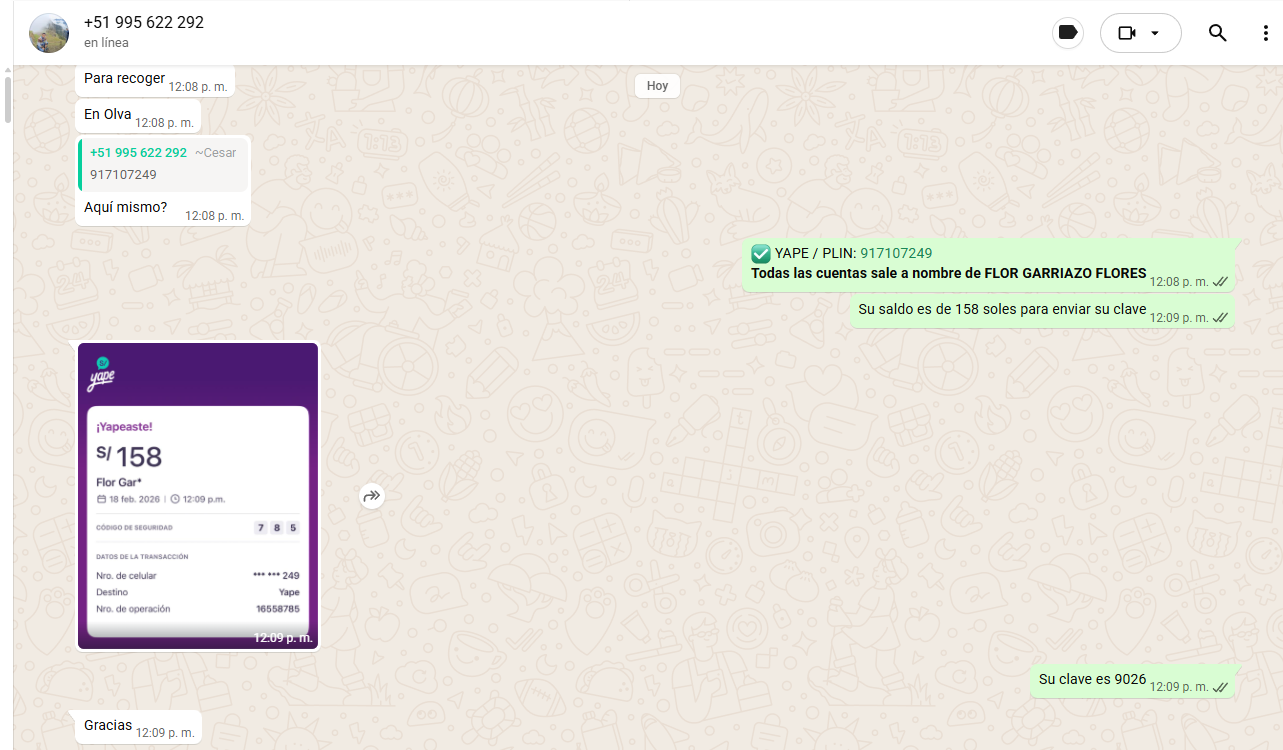1283x750 pixels.
Task: Click the "Aquí mismo?" message text
Action: pos(126,208)
